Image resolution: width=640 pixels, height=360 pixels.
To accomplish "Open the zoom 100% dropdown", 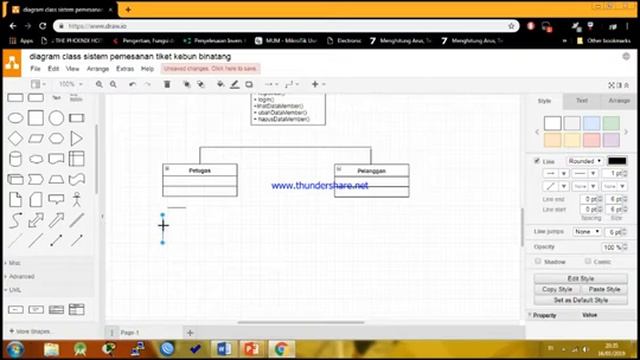I will [x=70, y=84].
